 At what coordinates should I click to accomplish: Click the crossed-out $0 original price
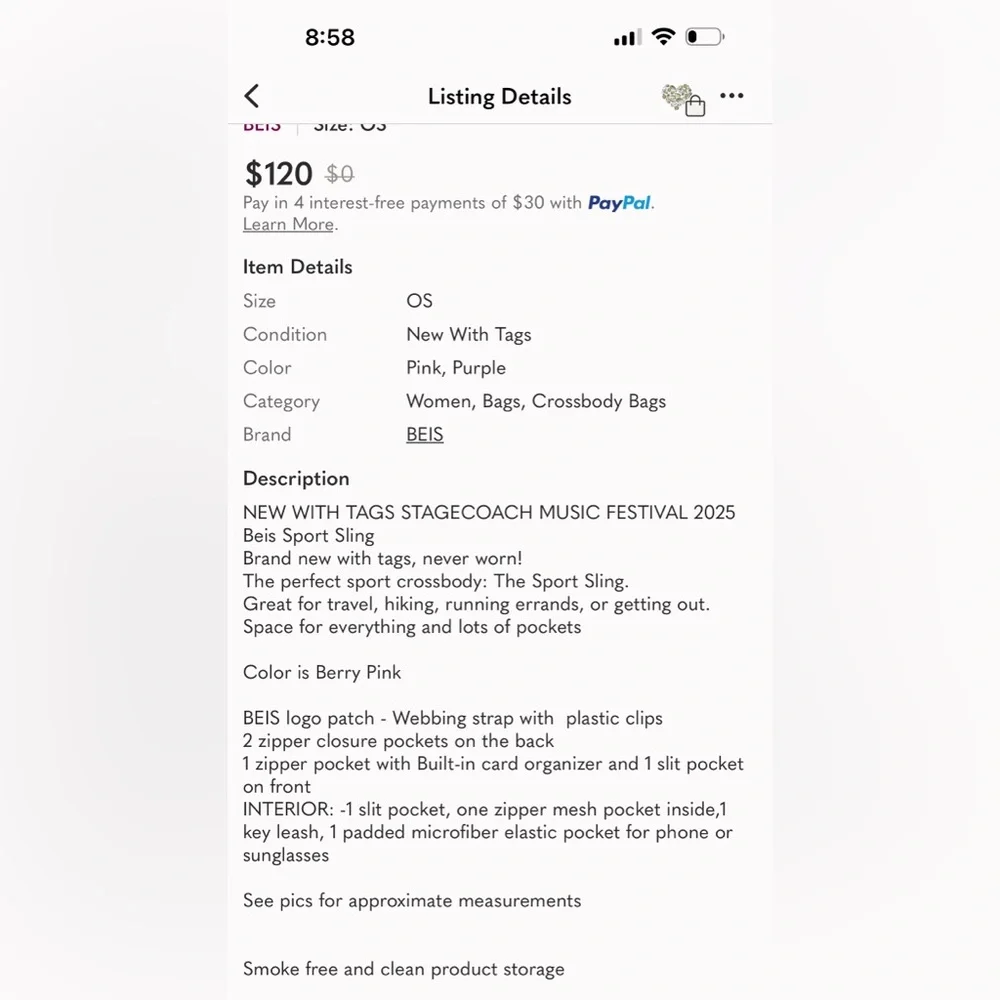[339, 174]
